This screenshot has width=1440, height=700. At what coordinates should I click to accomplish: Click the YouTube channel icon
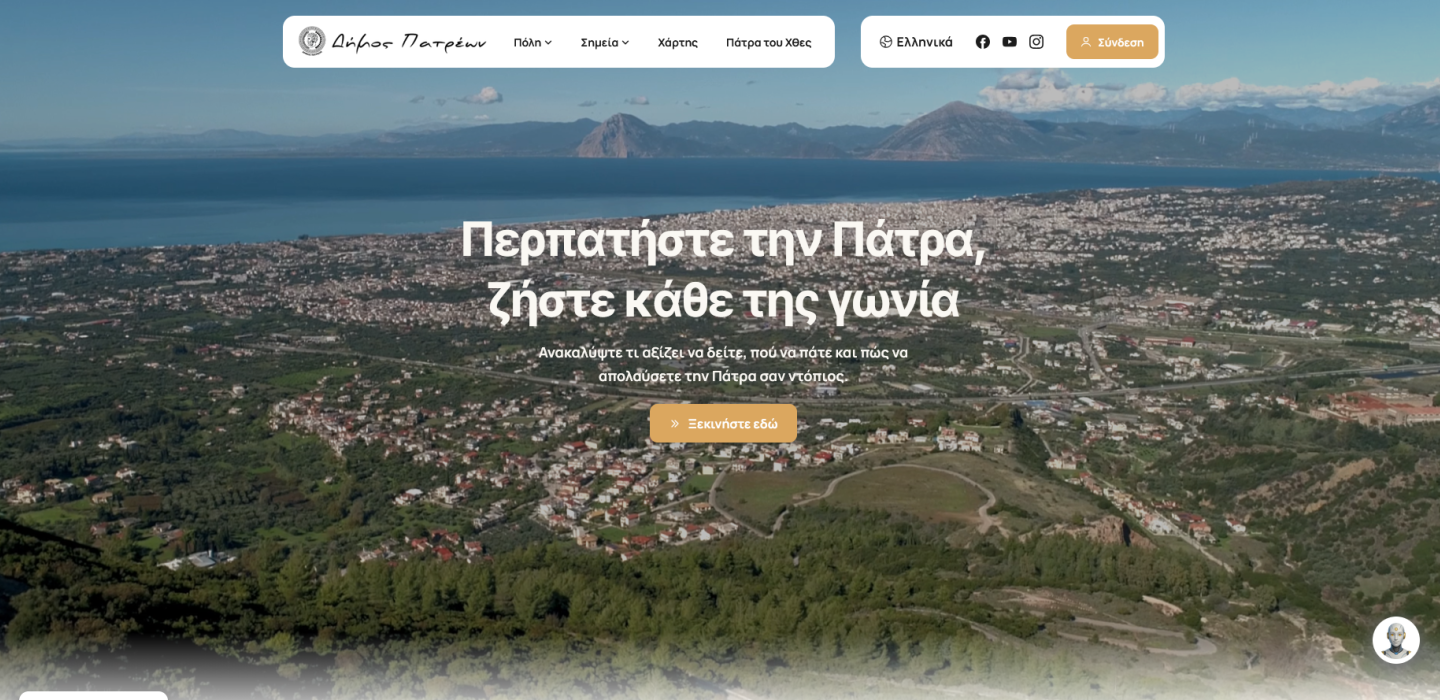1010,42
